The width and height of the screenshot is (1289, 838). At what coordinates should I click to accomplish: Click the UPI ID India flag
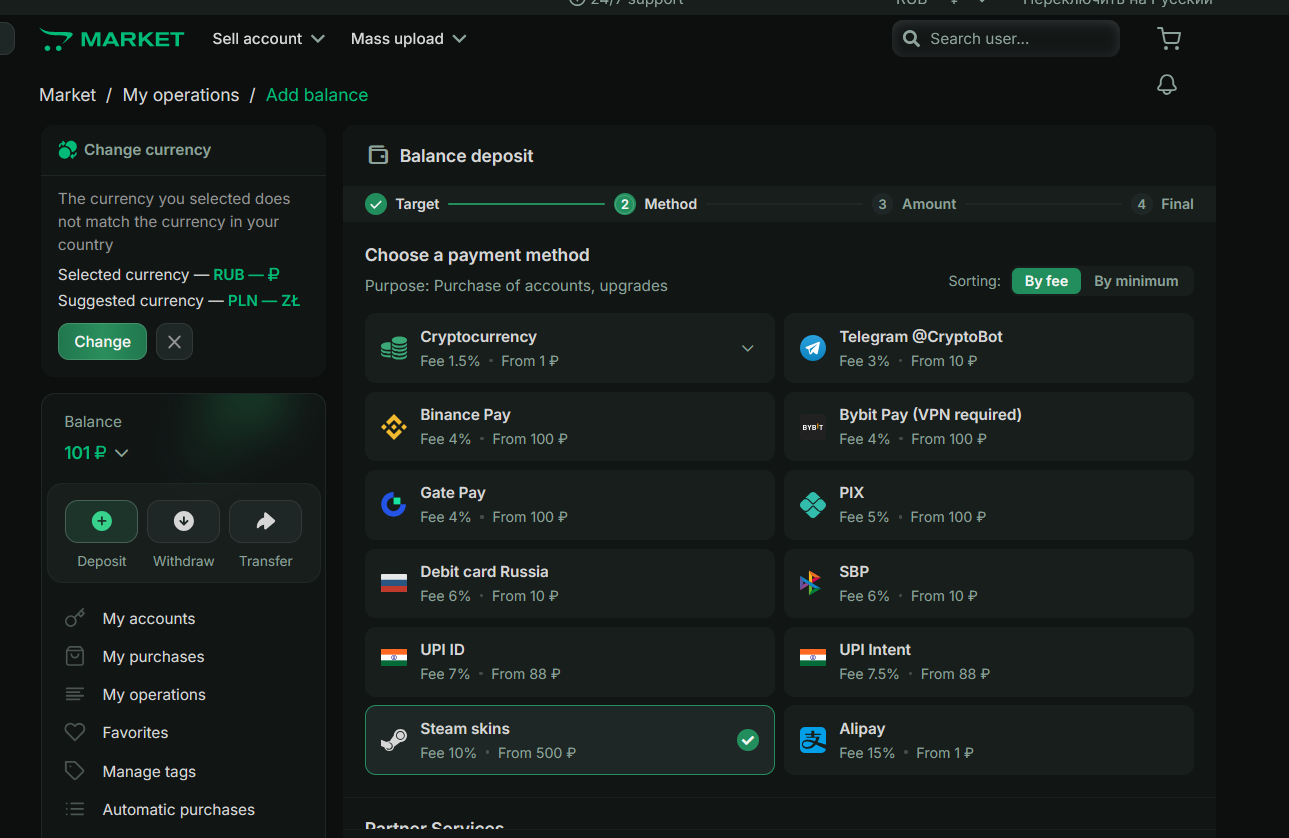[x=394, y=657]
